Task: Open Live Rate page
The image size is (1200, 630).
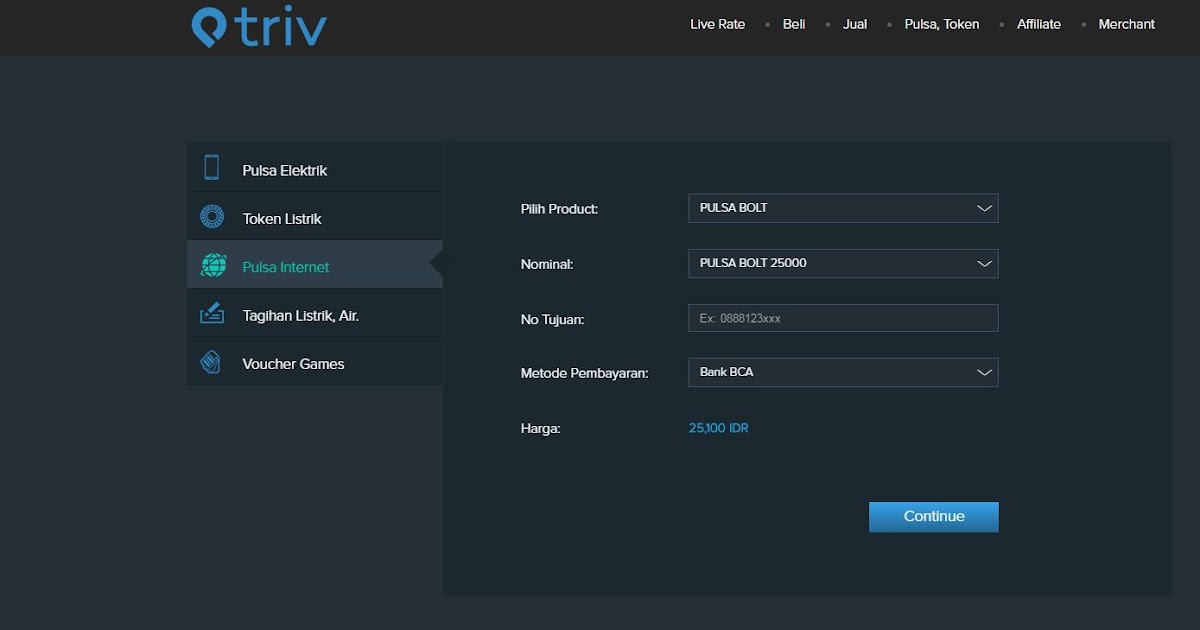Action: (x=717, y=24)
